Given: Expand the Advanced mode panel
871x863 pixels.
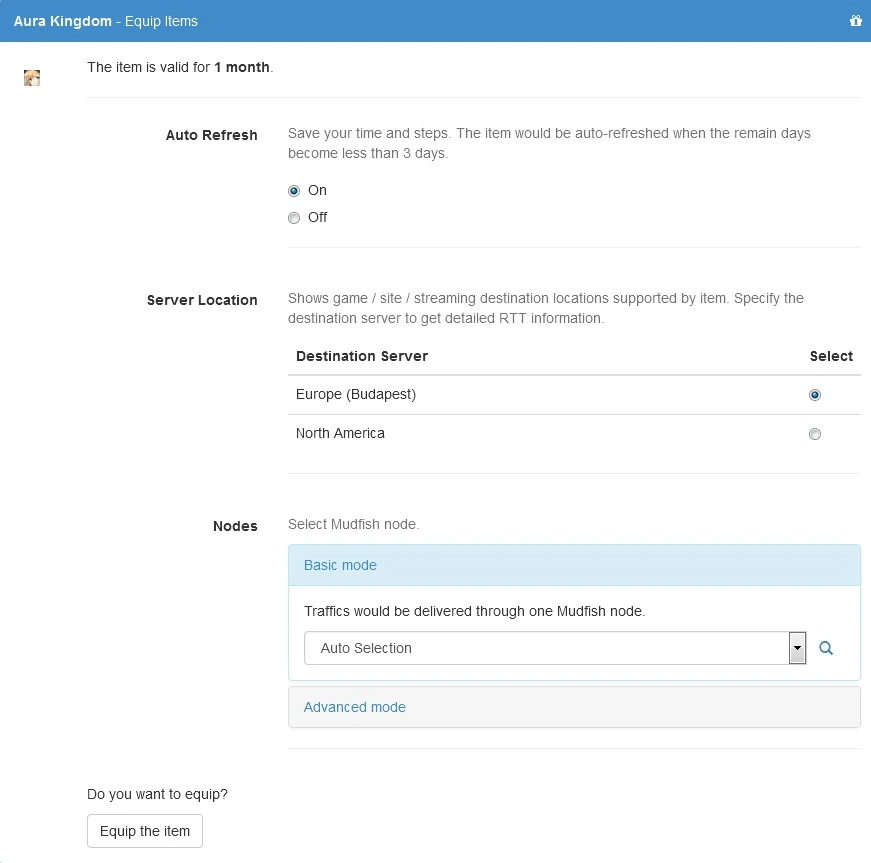Looking at the screenshot, I should click(x=355, y=707).
